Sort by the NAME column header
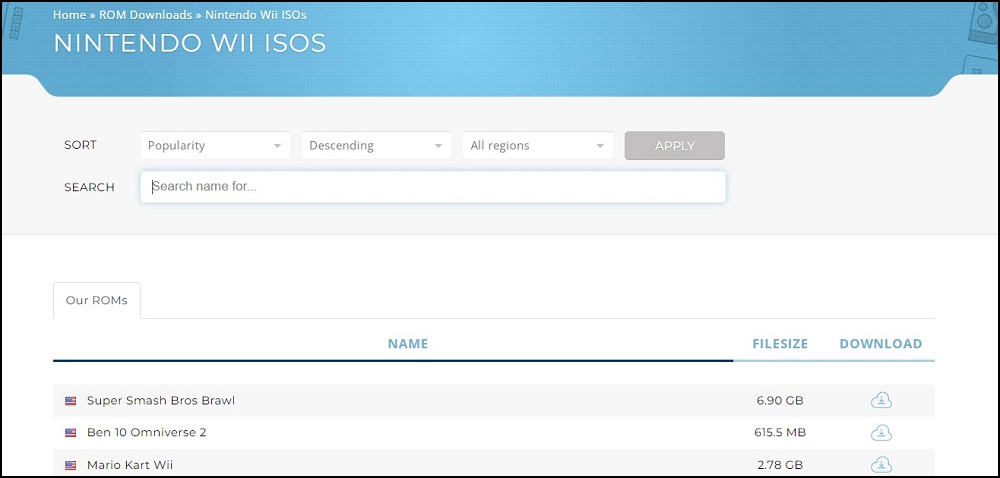1000x478 pixels. coord(408,344)
